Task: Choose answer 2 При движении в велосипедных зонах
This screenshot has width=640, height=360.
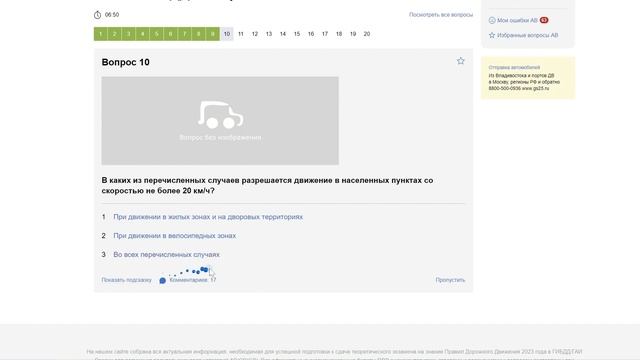Action: coord(174,236)
